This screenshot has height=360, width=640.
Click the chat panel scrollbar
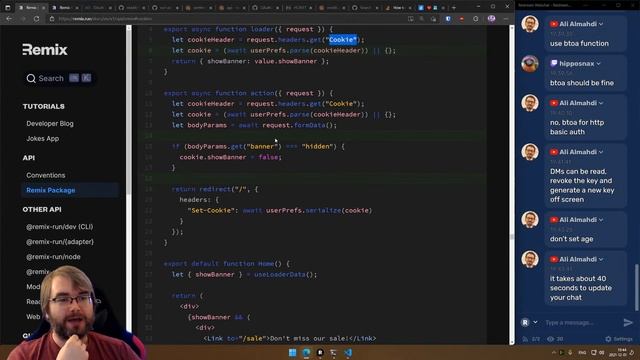pyautogui.click(x=636, y=287)
